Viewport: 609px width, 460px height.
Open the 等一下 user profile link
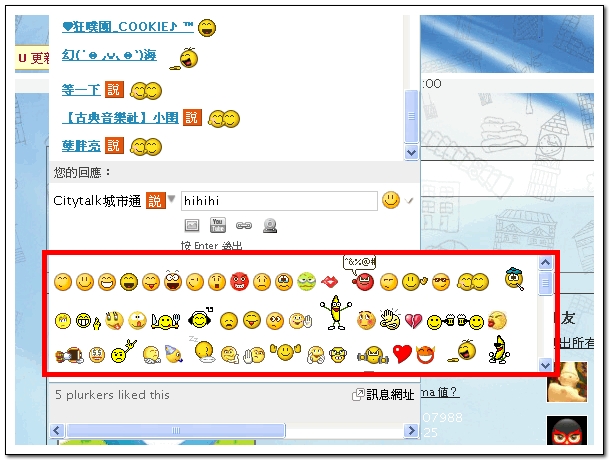click(81, 90)
